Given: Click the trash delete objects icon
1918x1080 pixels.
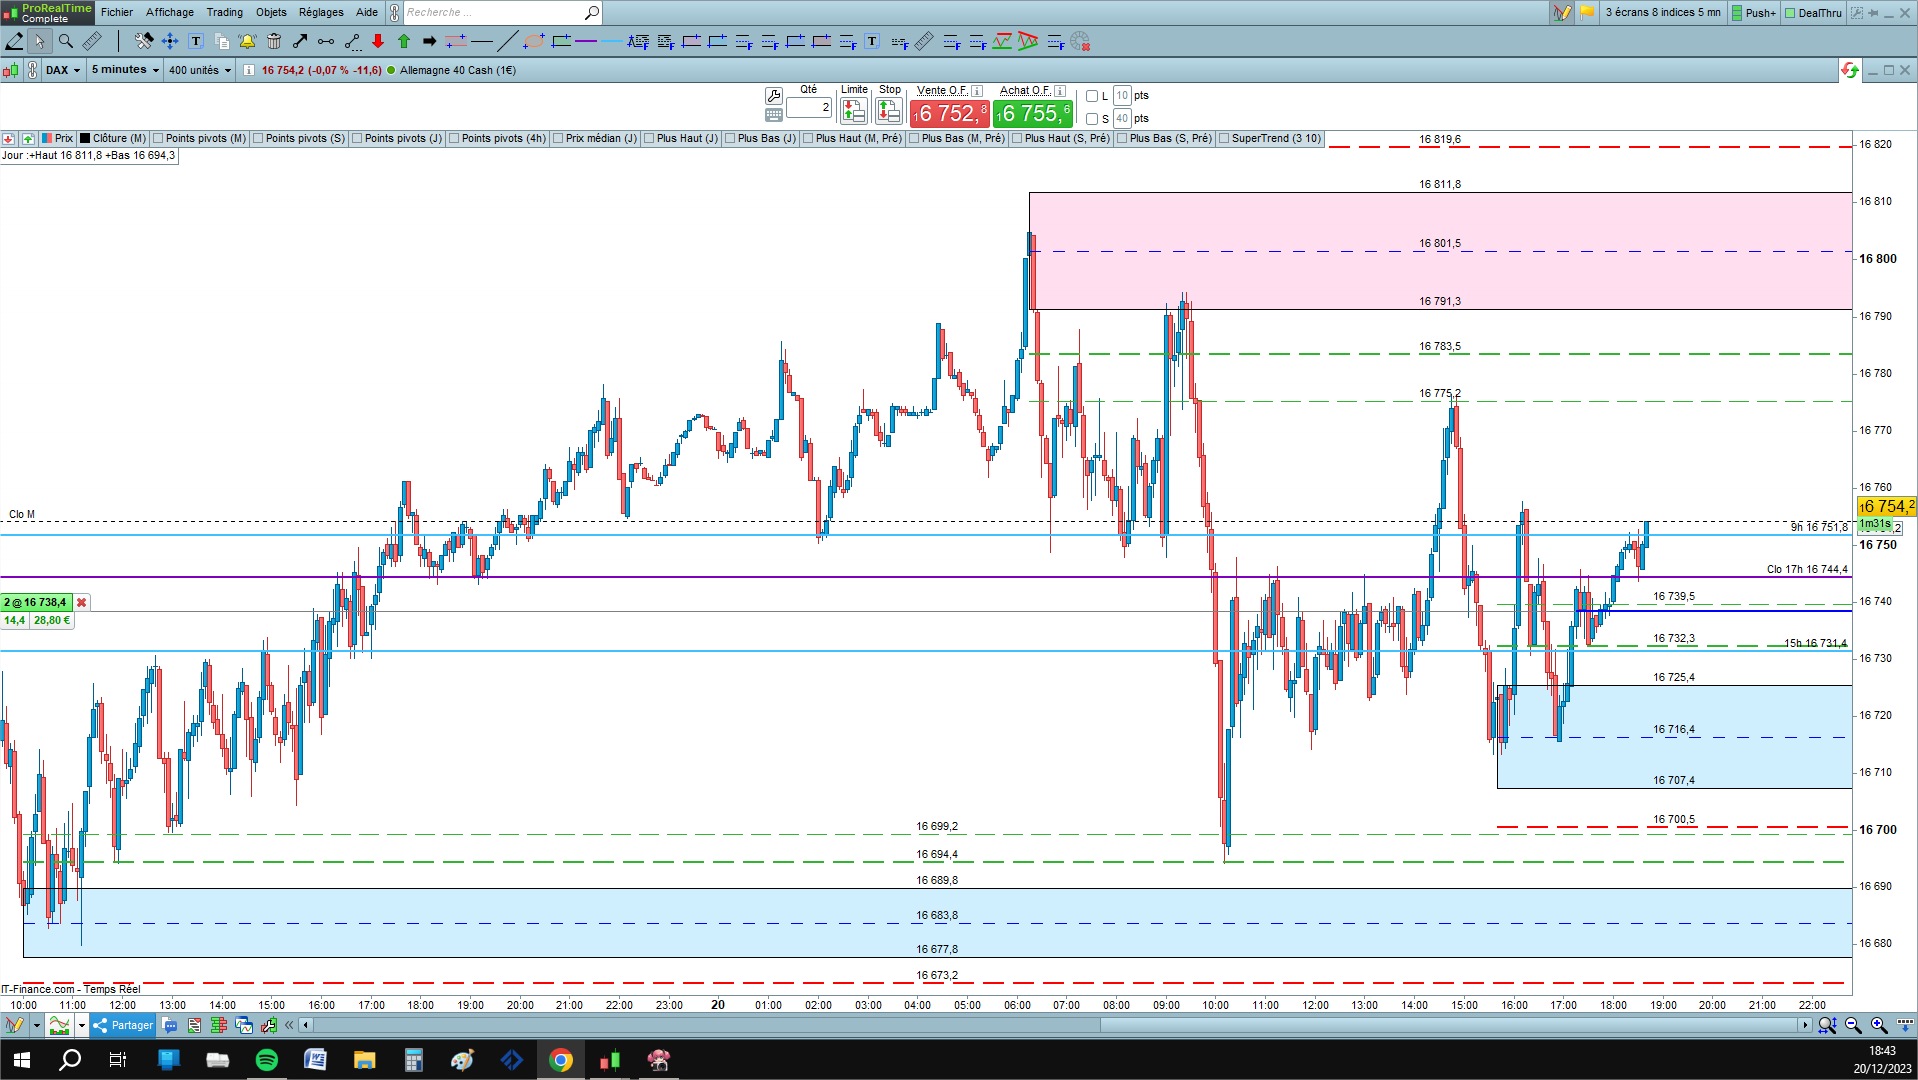Looking at the screenshot, I should pos(274,42).
